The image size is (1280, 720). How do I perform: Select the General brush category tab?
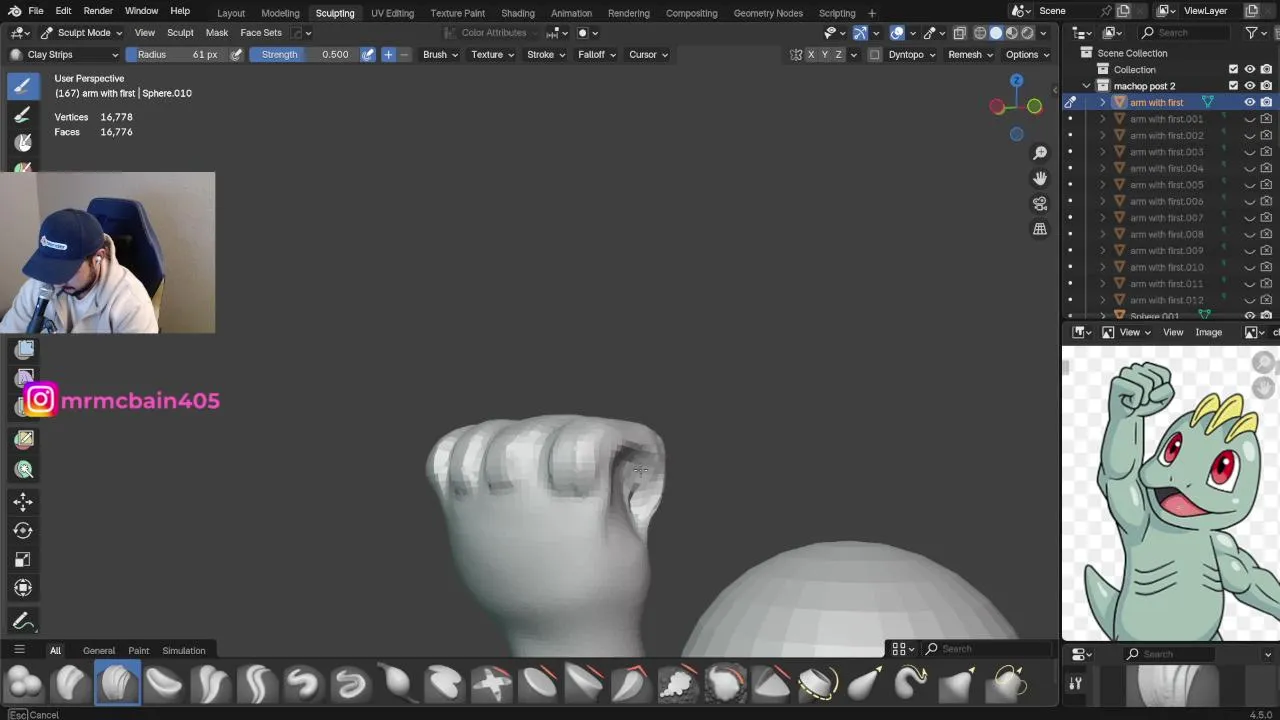coord(99,651)
